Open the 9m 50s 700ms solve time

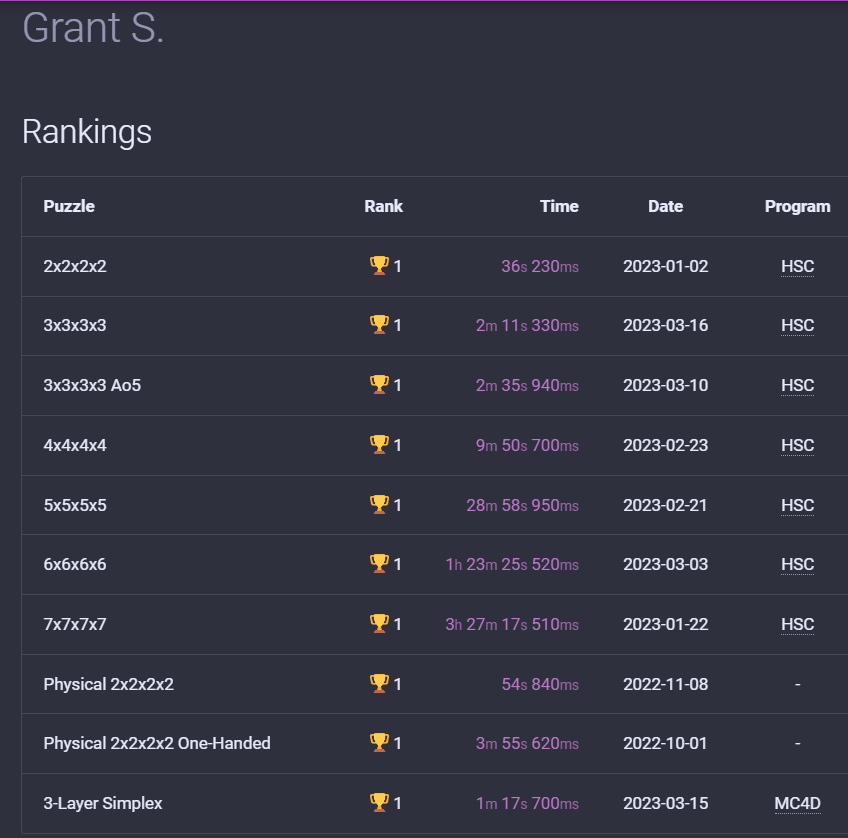[527, 445]
